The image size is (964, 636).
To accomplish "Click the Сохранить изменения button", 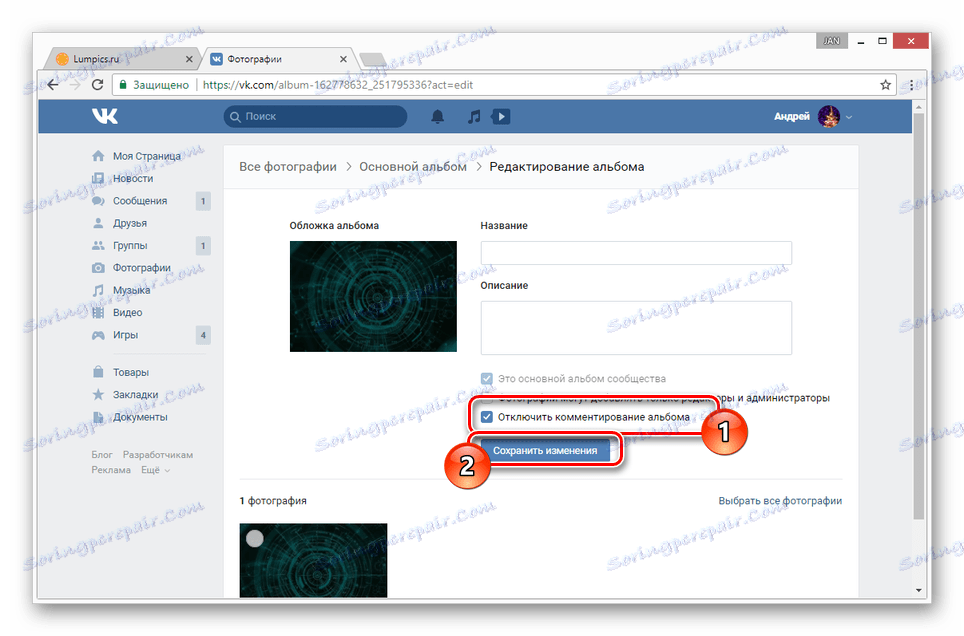I will pos(545,451).
